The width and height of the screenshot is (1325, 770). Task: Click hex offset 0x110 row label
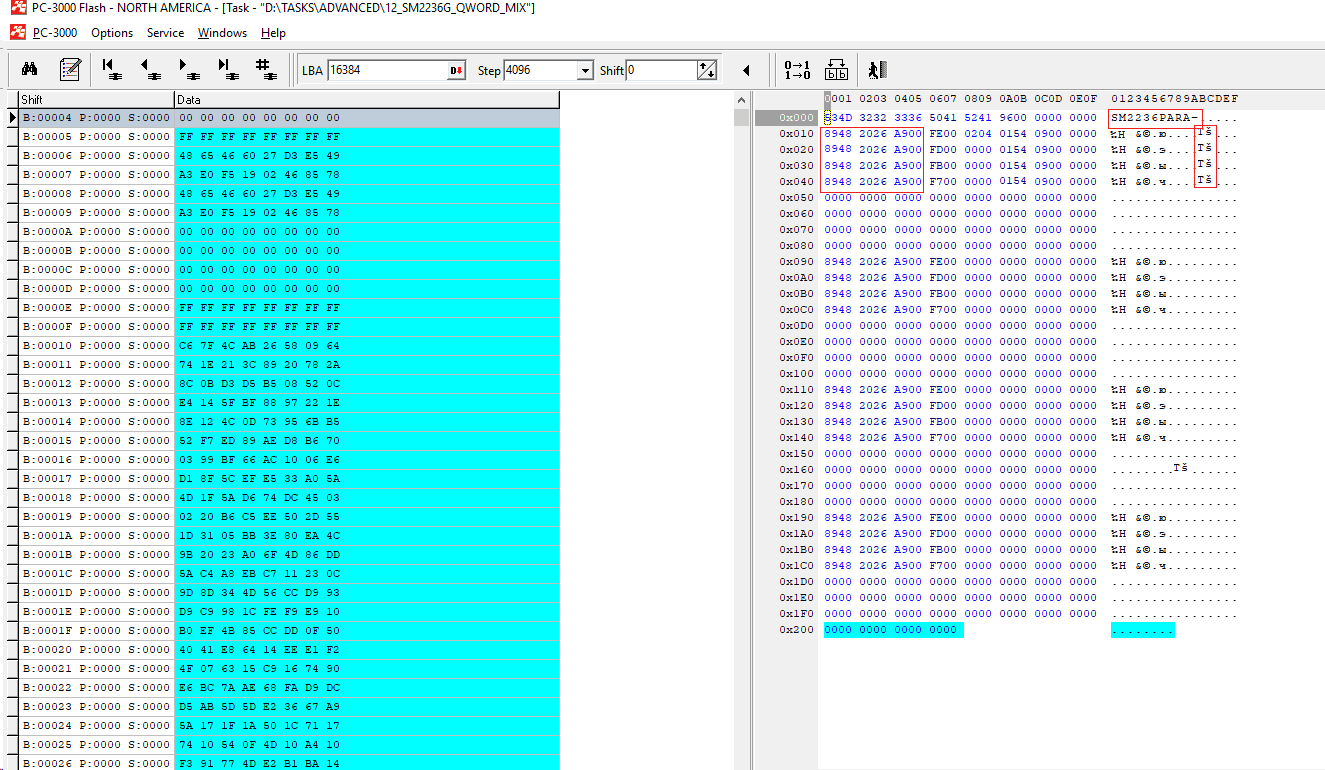[x=797, y=390]
